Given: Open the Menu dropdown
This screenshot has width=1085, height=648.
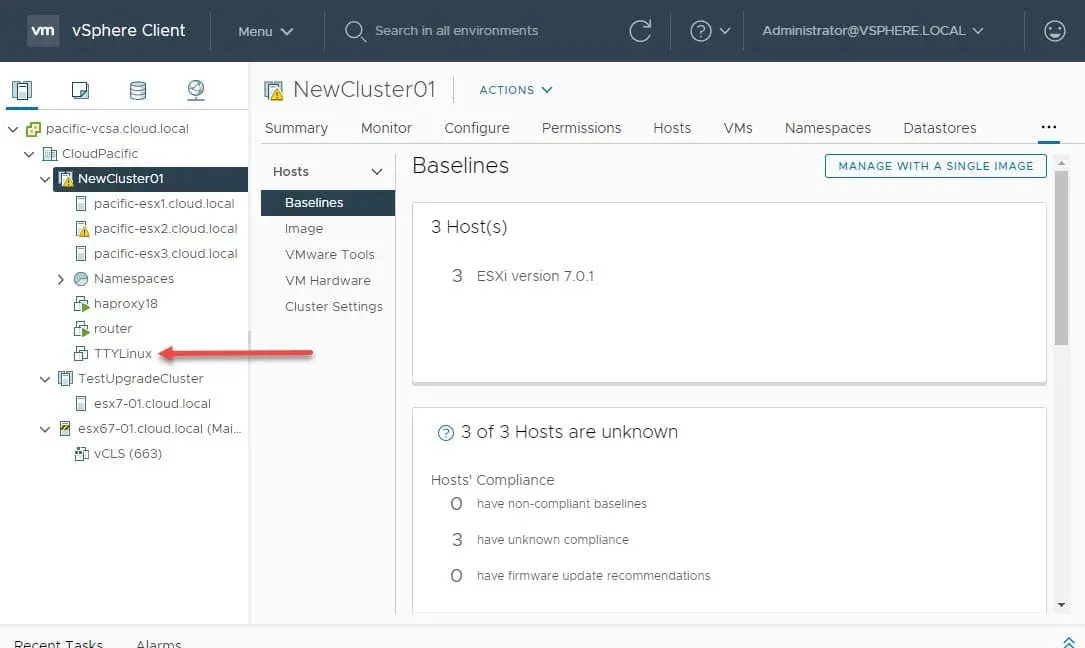Looking at the screenshot, I should 265,31.
